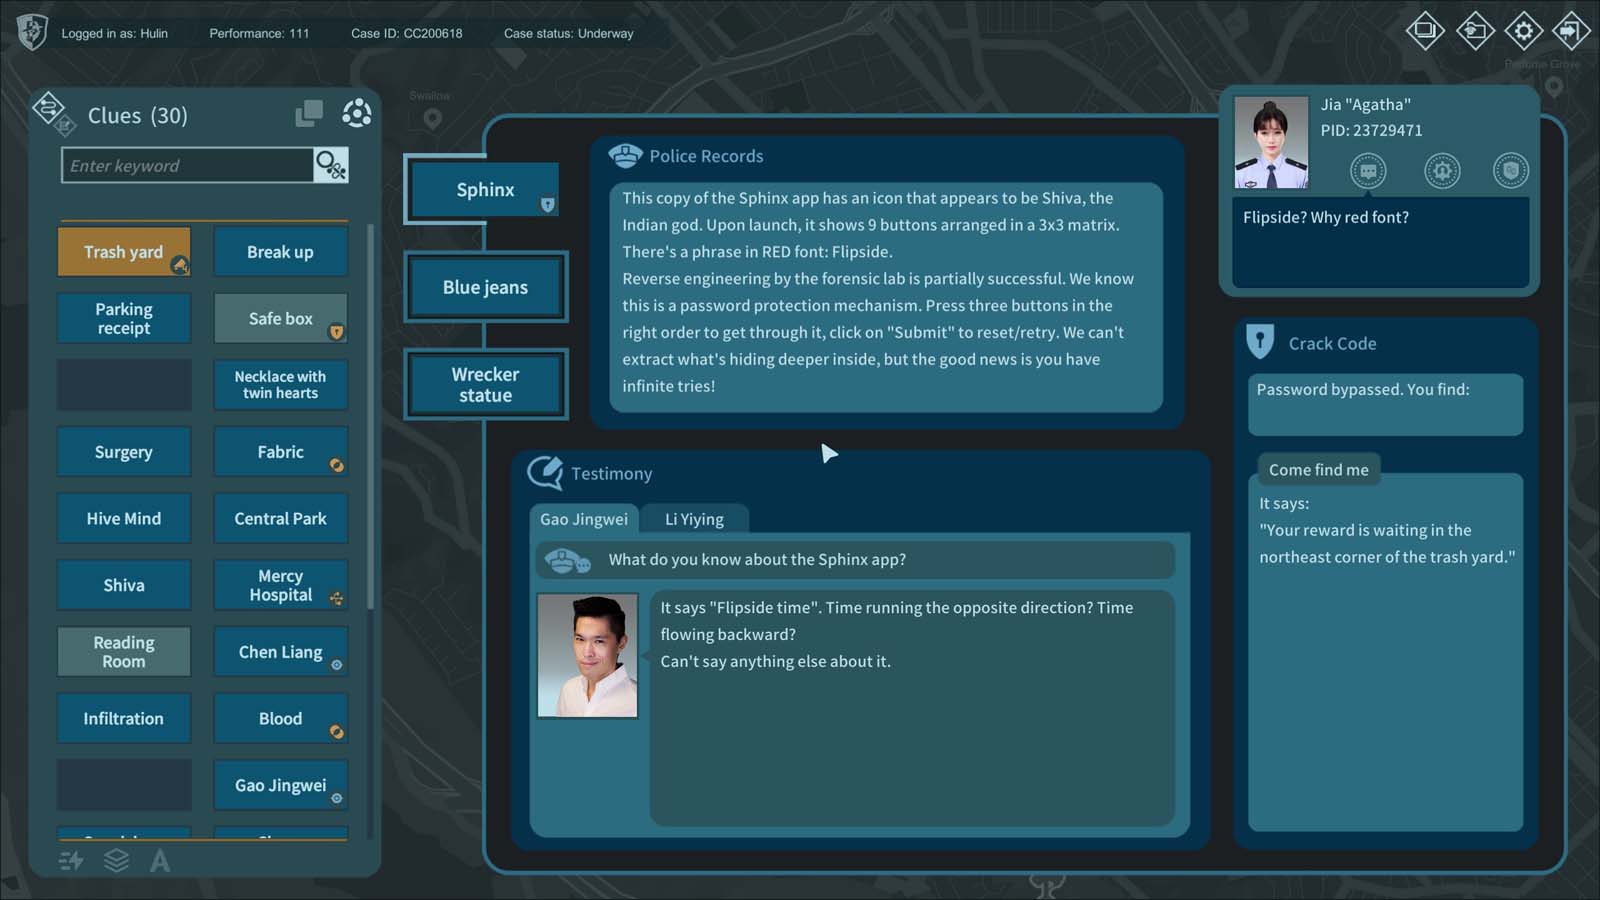Open the clue network graph icon
The width and height of the screenshot is (1600, 900).
click(356, 114)
